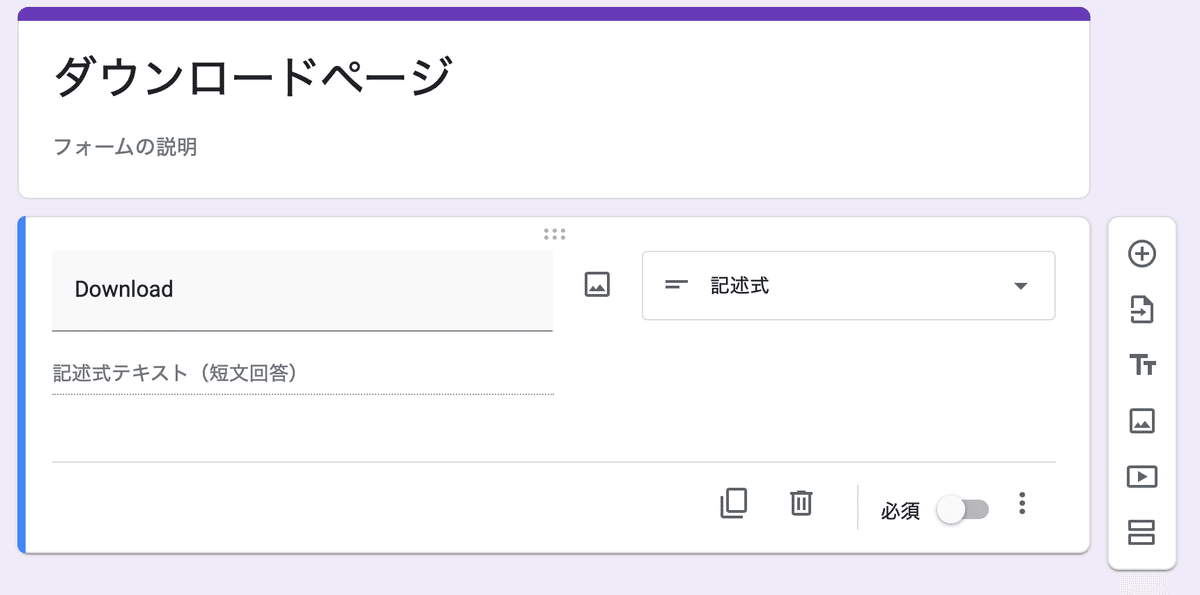Click the add question plus icon
Viewport: 1200px width, 595px height.
1142,254
